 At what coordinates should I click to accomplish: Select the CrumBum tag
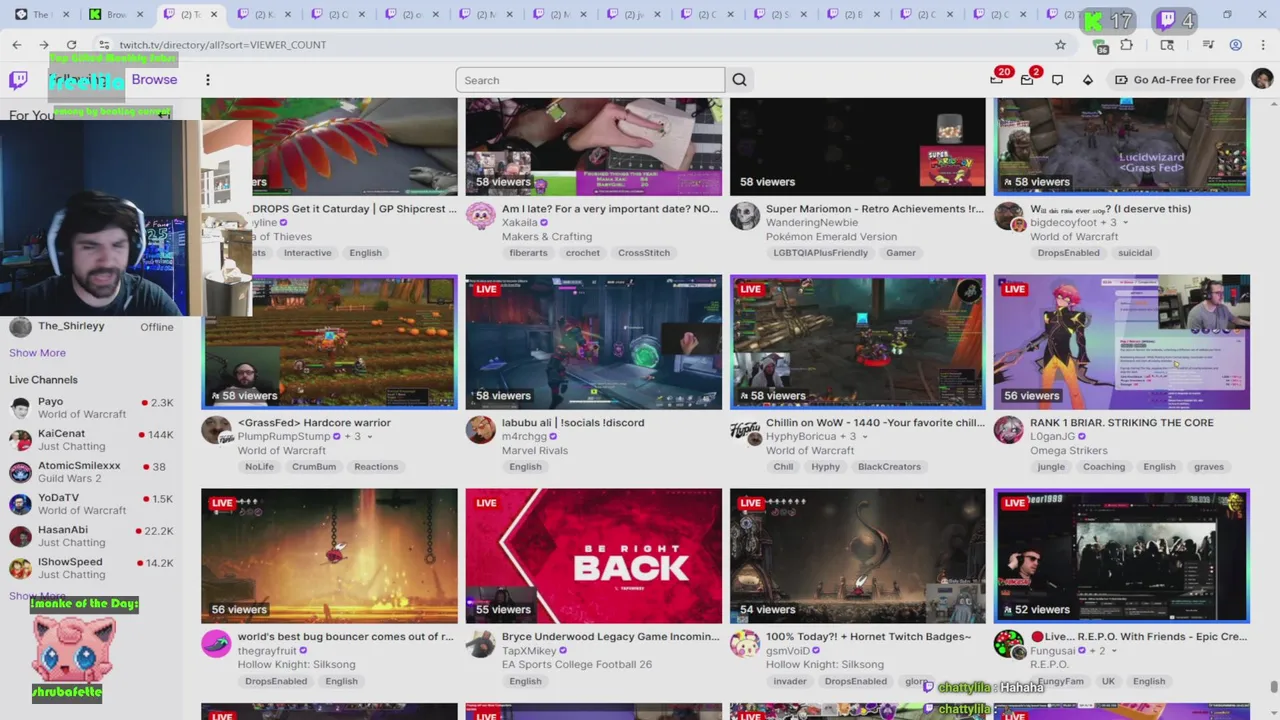[x=314, y=467]
